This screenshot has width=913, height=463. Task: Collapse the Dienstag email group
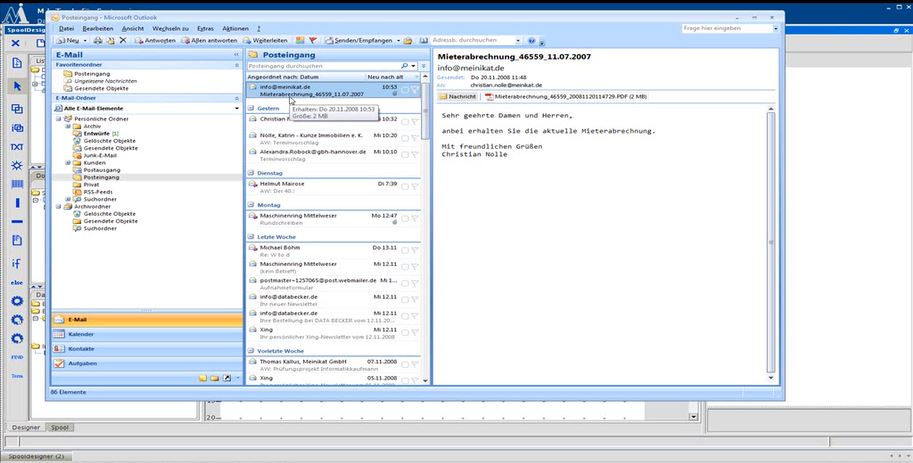(x=251, y=173)
